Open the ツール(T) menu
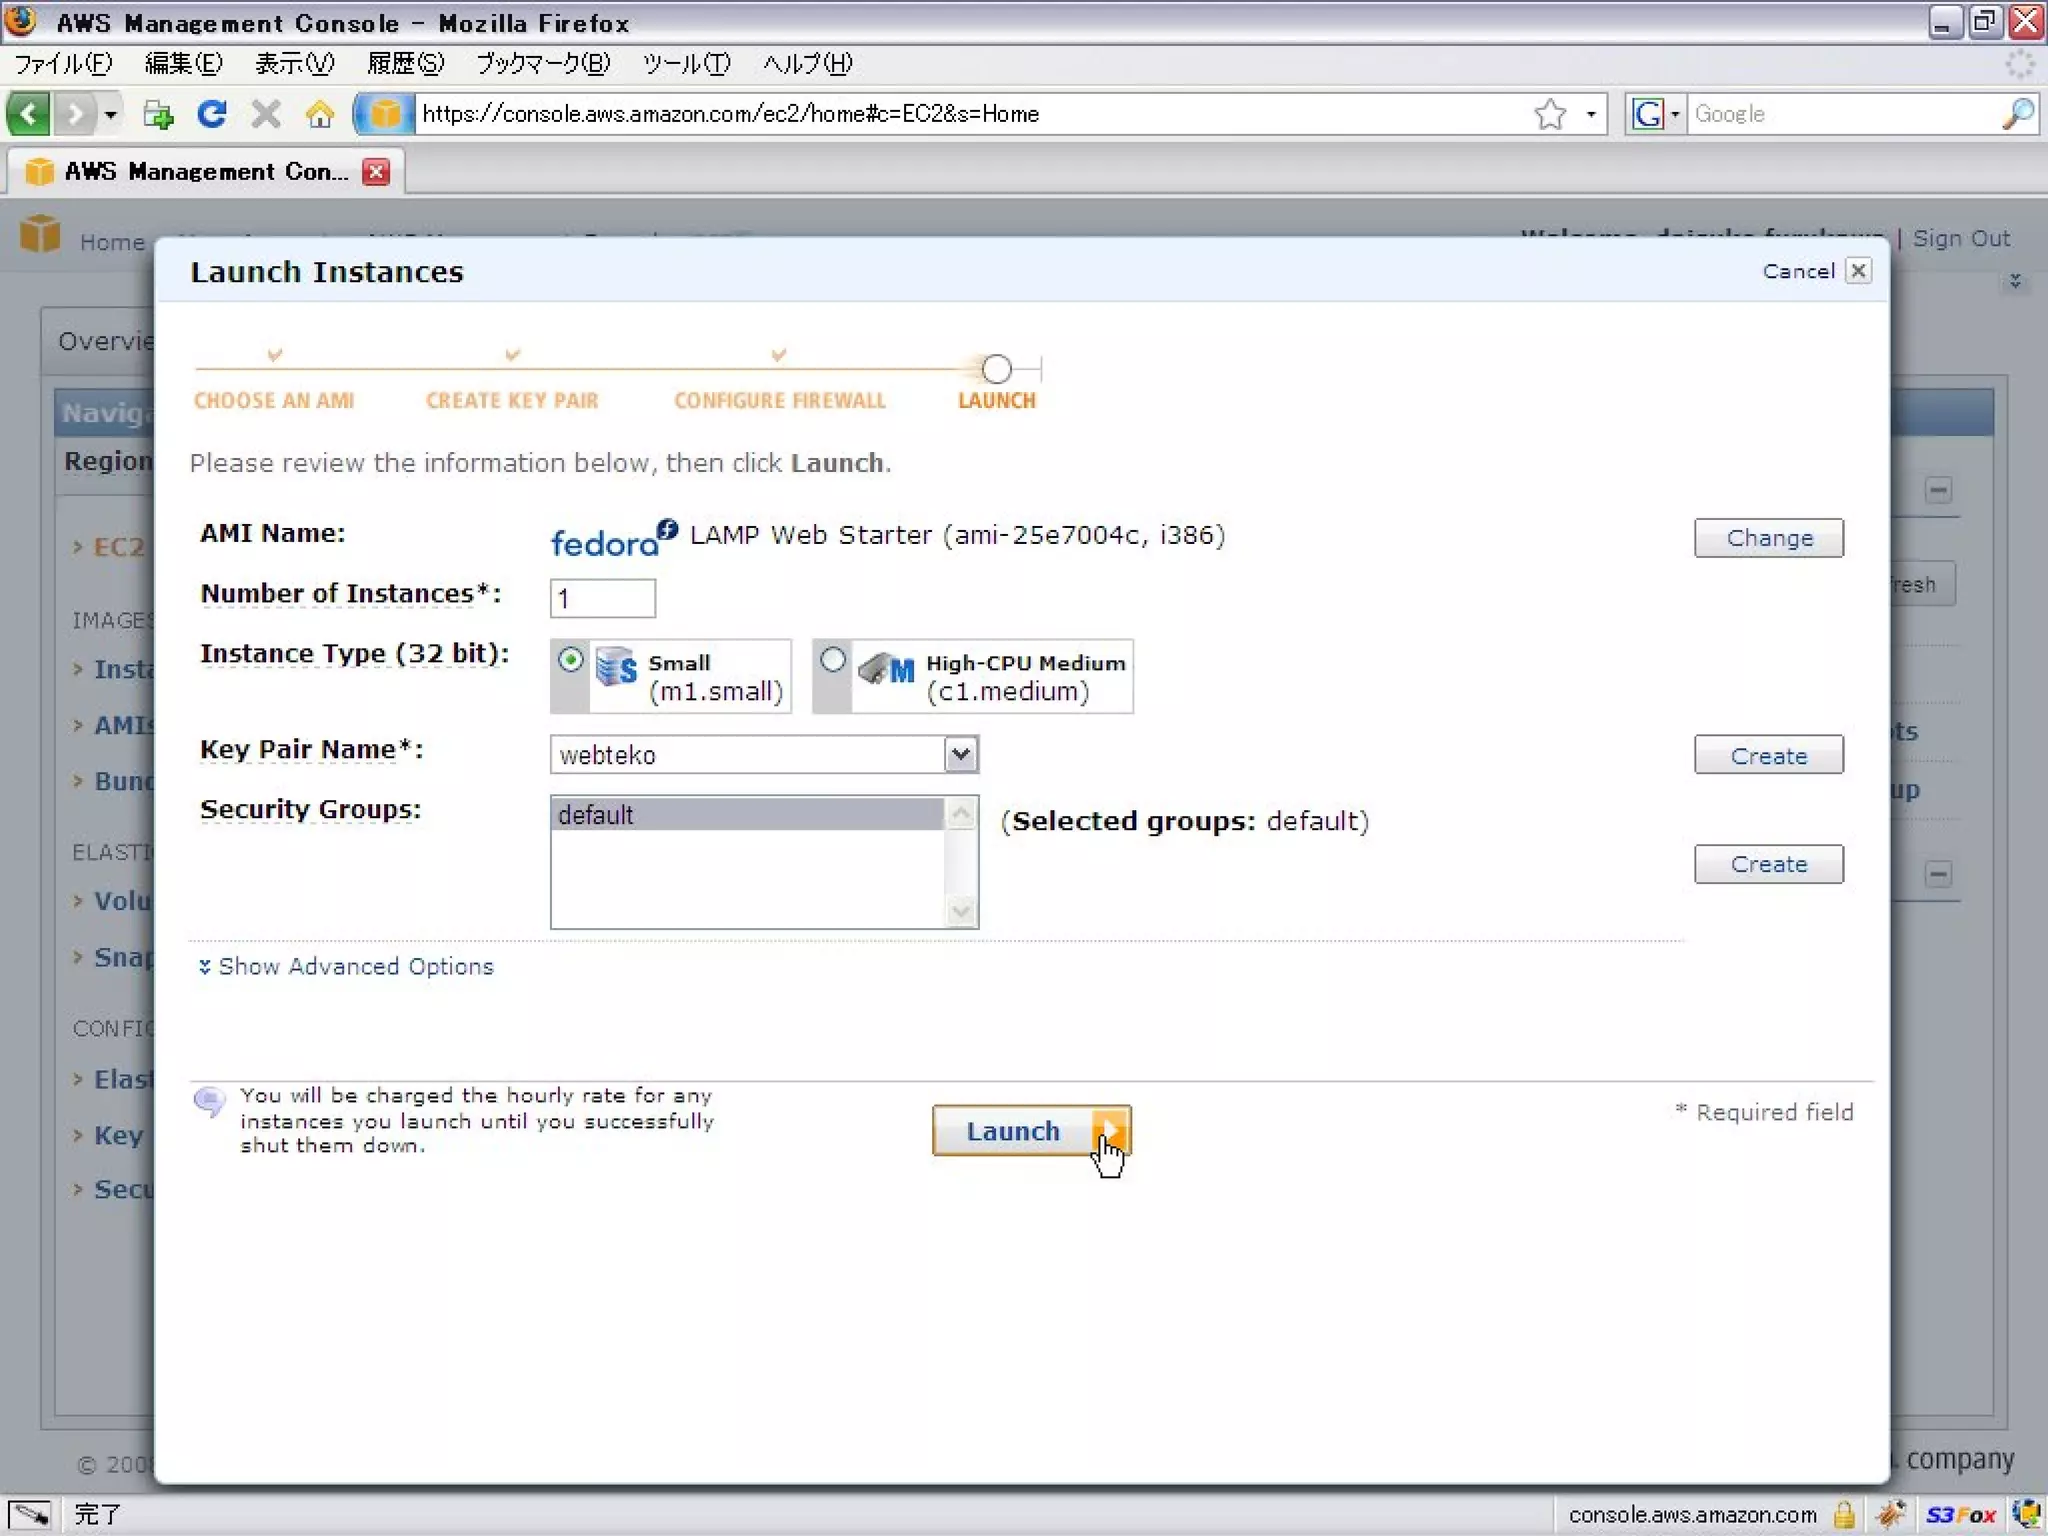 coord(686,64)
